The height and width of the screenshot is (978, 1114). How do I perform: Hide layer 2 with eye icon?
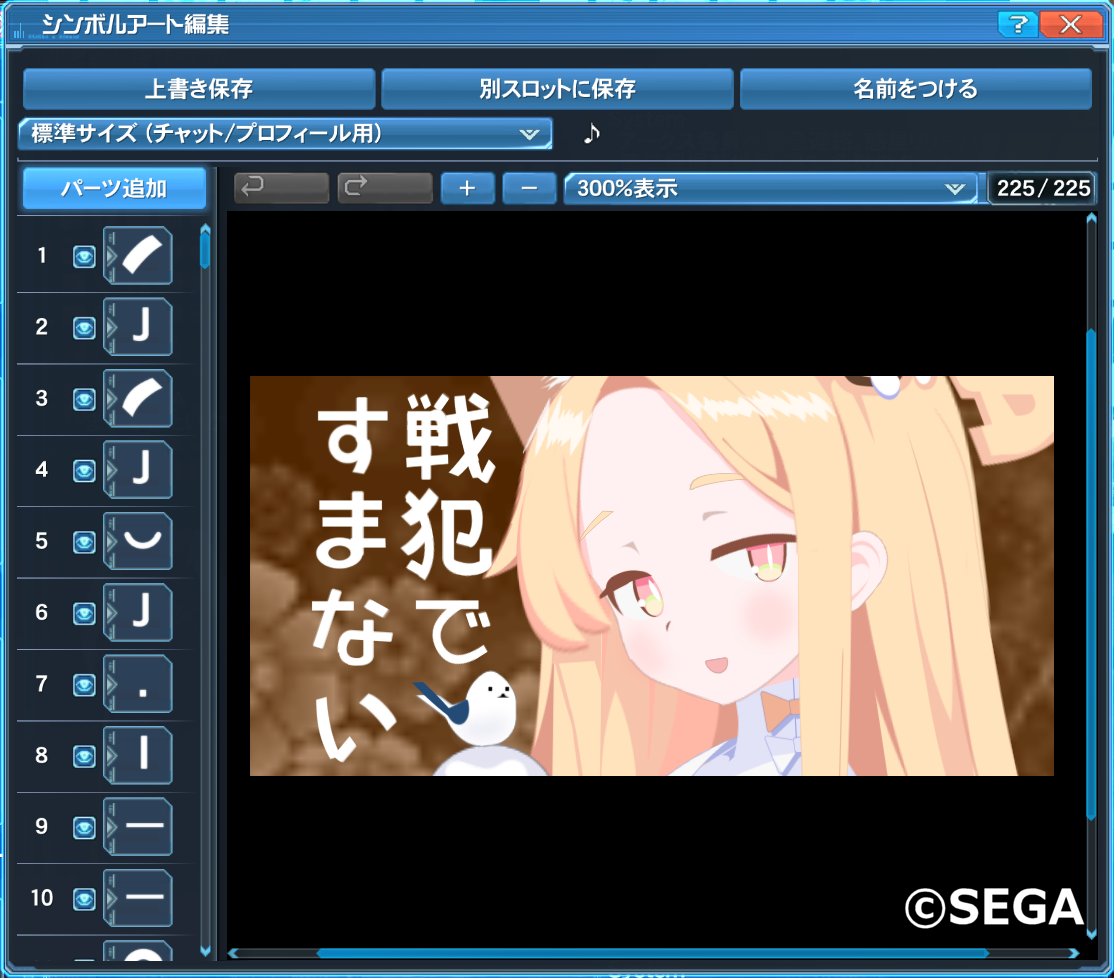pos(84,327)
